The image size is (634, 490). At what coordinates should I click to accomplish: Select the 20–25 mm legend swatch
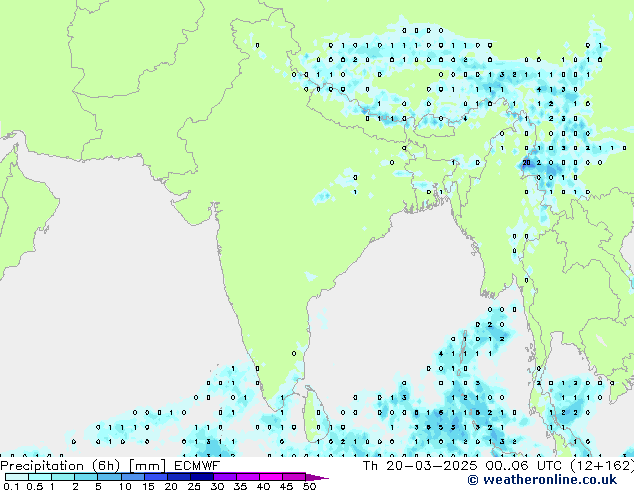click(178, 477)
